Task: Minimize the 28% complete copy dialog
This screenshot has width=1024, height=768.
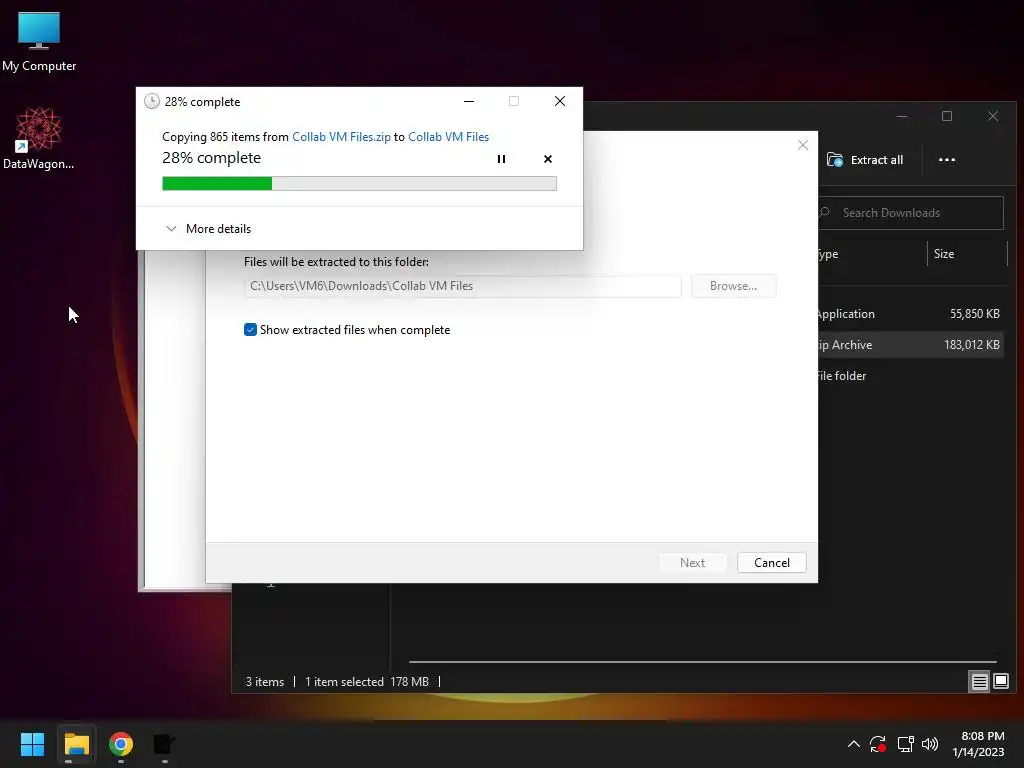Action: point(469,101)
